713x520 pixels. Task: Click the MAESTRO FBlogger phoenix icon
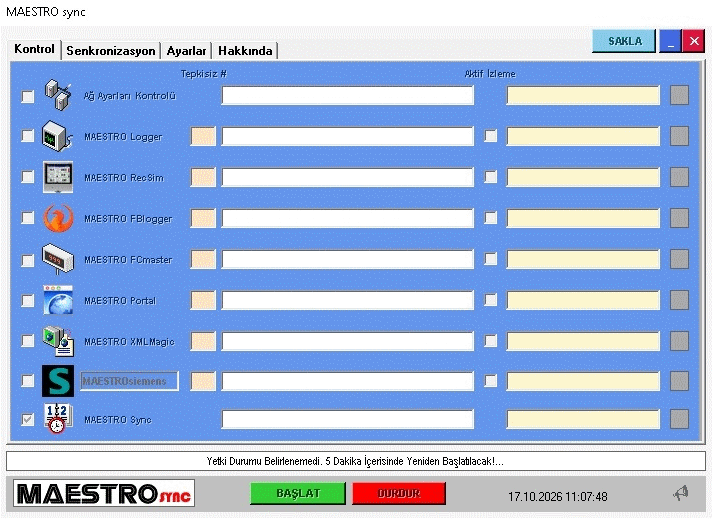(58, 218)
